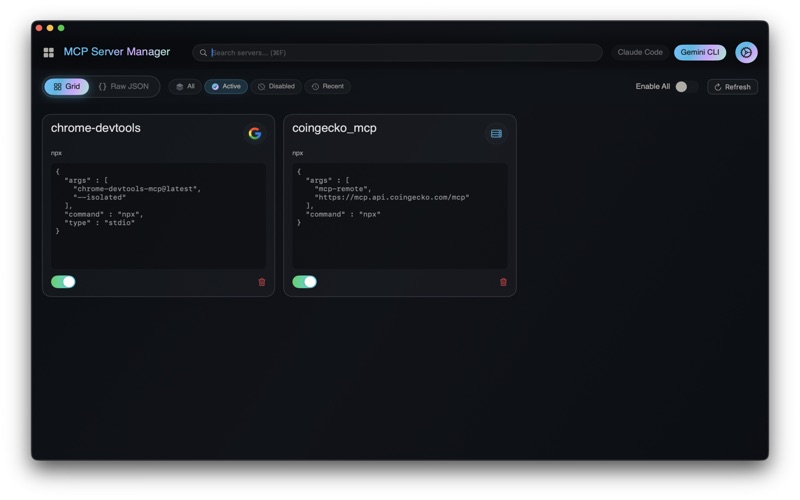This screenshot has width=800, height=500.
Task: Focus the Search servers field
Action: (397, 53)
